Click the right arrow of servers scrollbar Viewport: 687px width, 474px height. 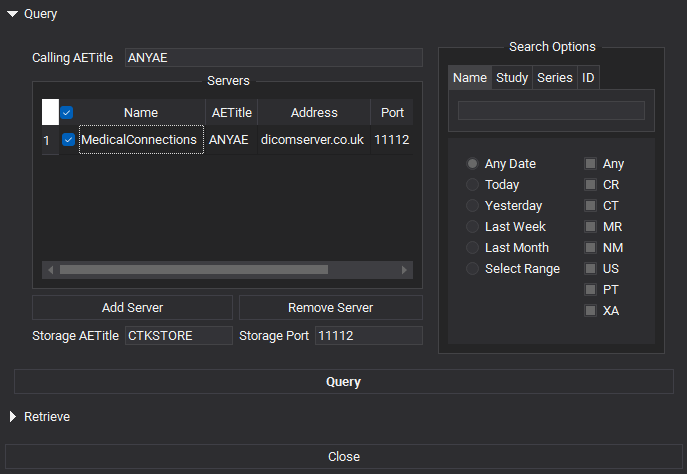404,270
